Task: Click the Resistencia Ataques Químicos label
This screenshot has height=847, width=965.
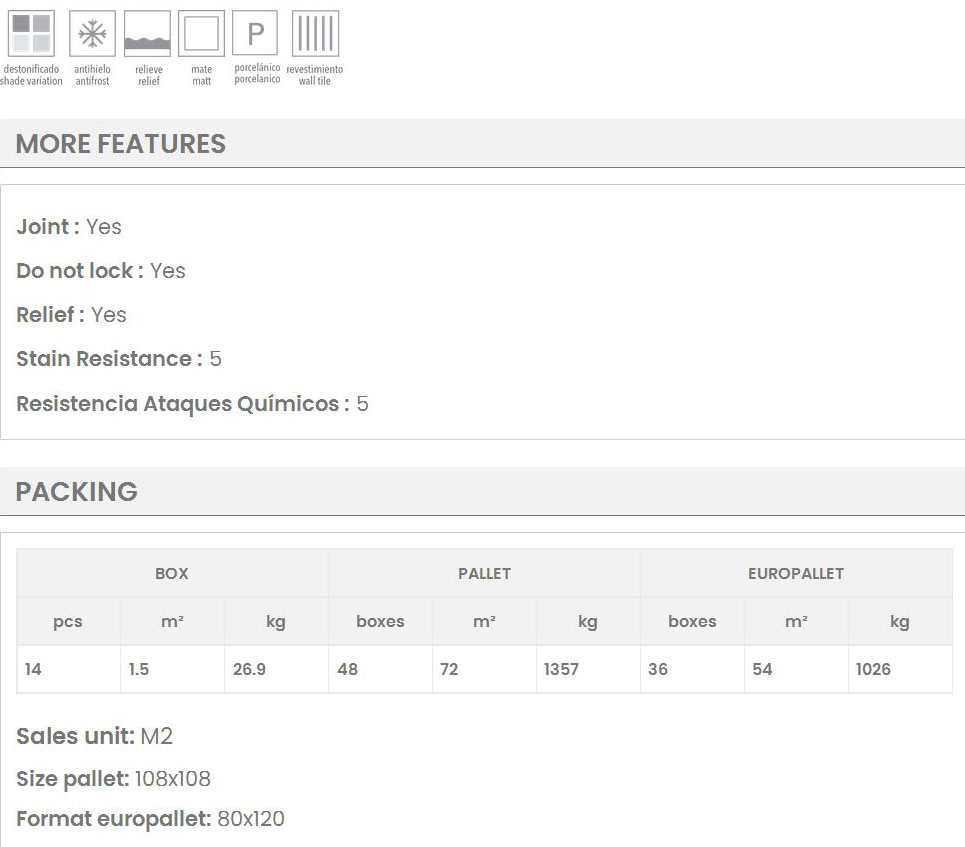Action: tap(183, 404)
